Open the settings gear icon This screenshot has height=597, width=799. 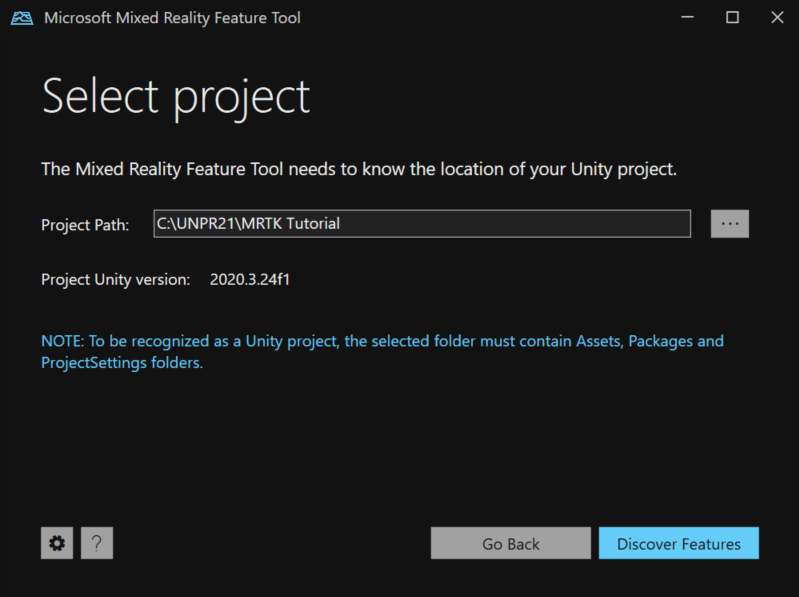[57, 543]
